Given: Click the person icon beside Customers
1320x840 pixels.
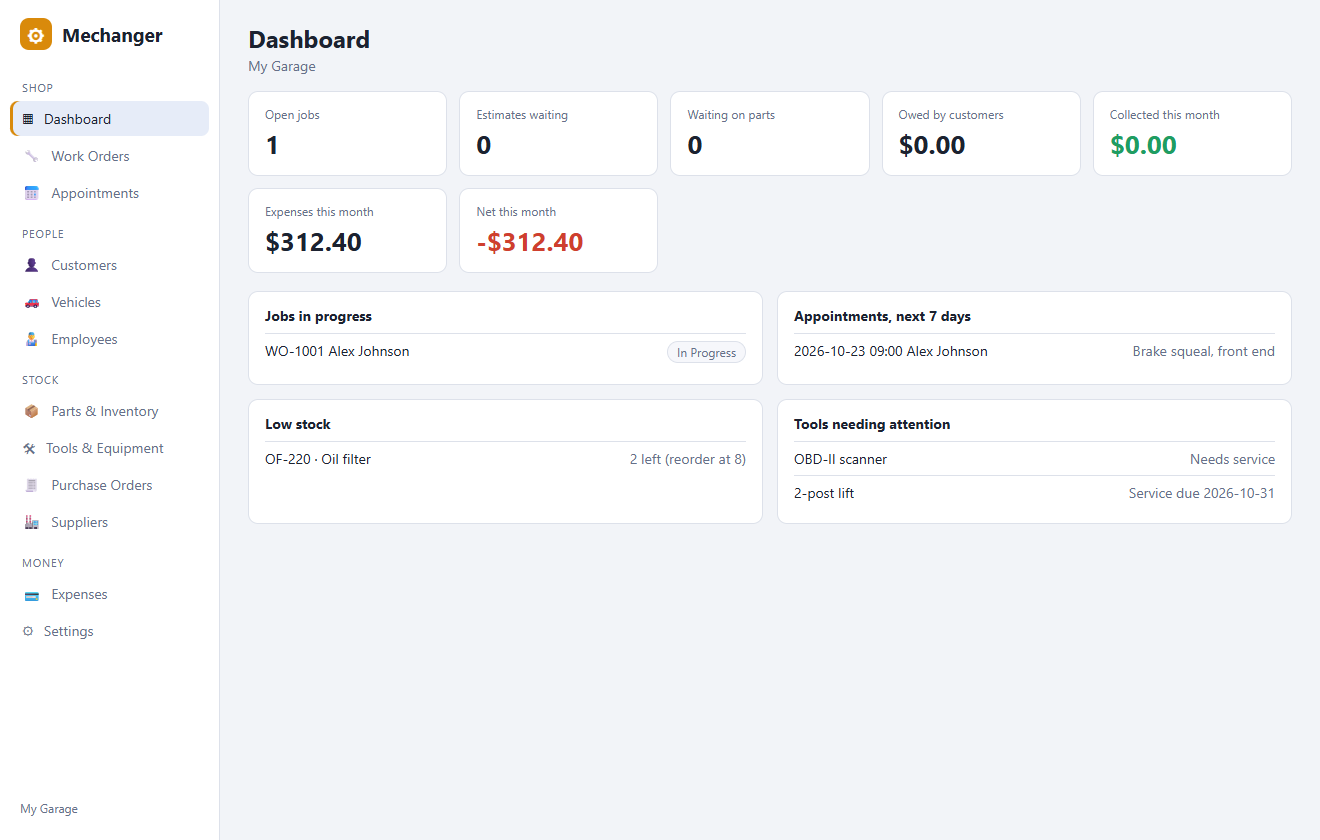Looking at the screenshot, I should click(x=31, y=265).
